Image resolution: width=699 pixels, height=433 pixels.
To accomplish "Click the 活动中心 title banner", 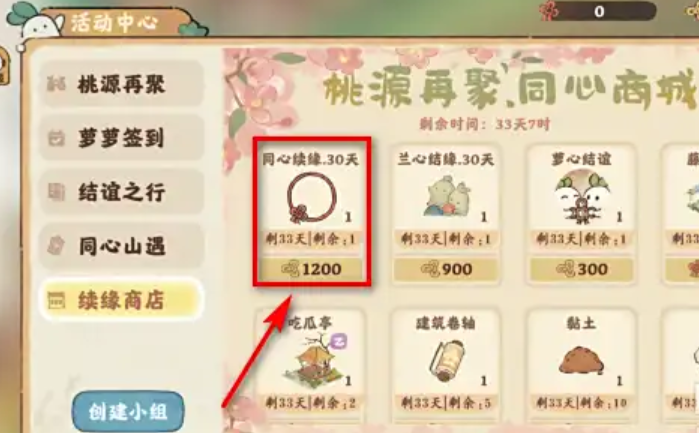I will click(115, 22).
